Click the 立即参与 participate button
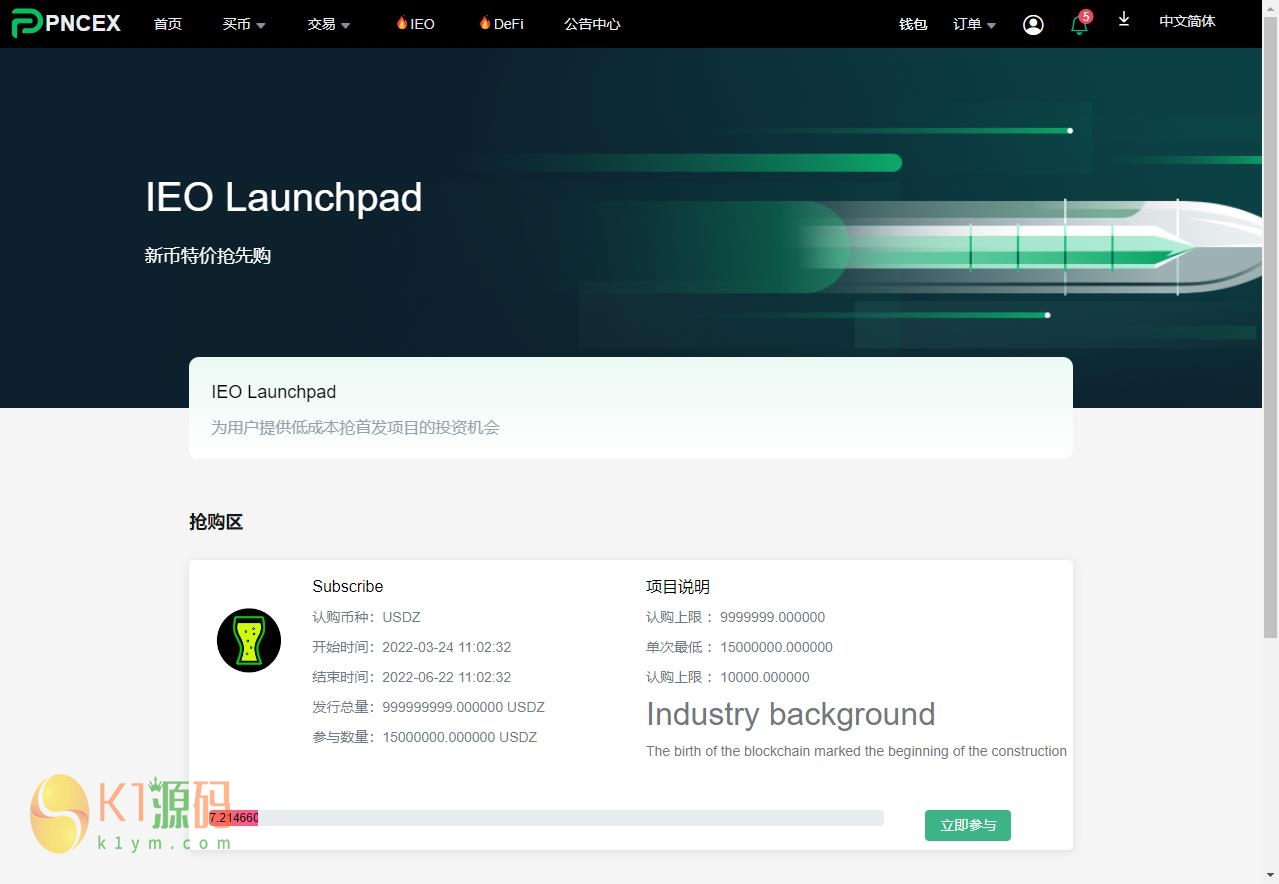 pos(967,825)
